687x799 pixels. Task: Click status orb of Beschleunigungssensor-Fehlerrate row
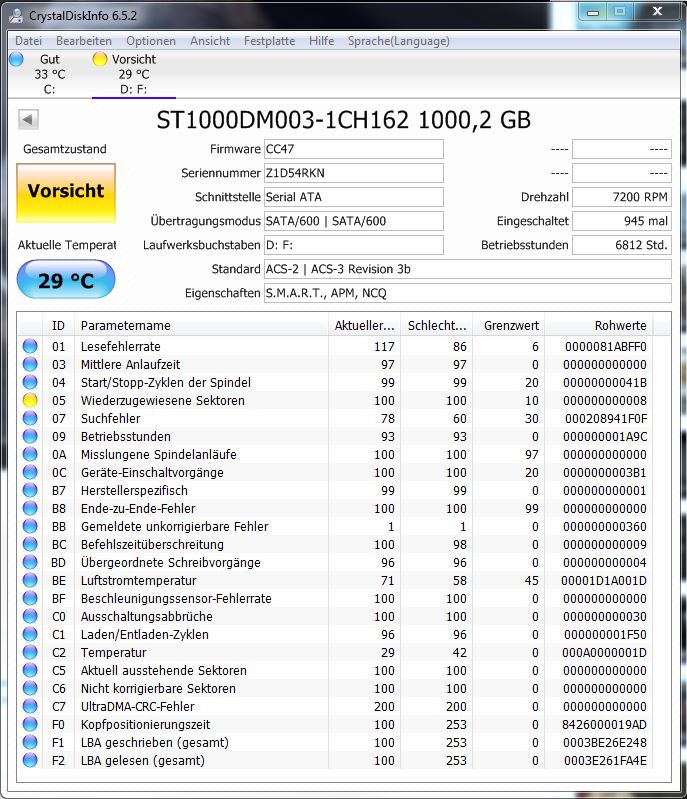tap(30, 598)
